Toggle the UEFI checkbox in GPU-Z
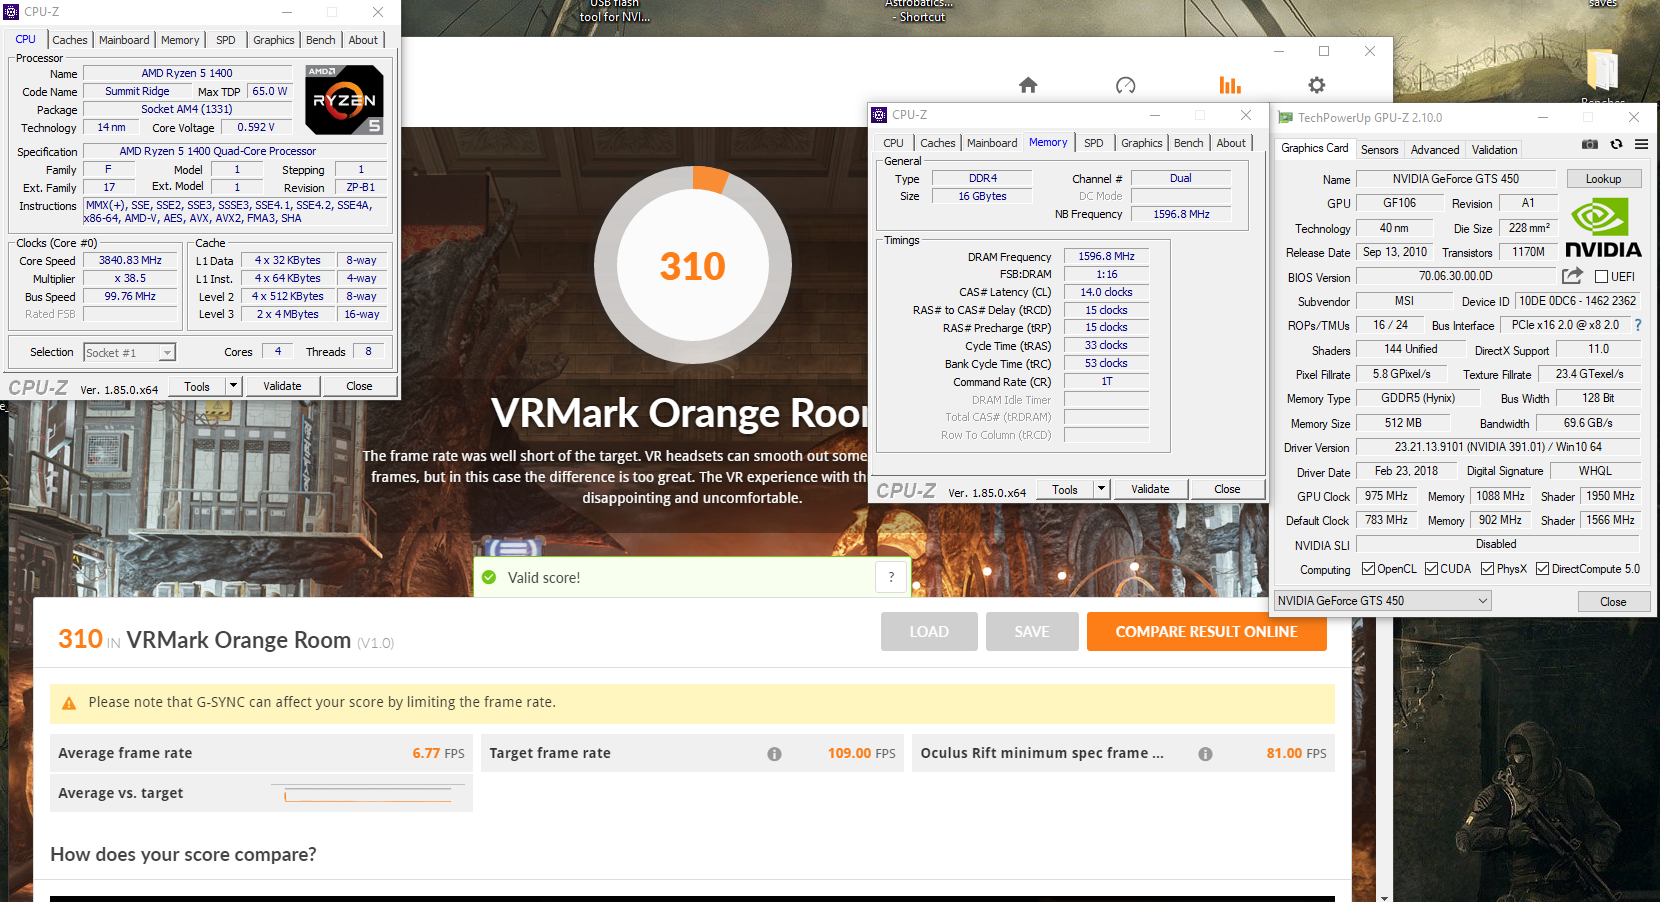The height and width of the screenshot is (902, 1660). click(x=1601, y=277)
